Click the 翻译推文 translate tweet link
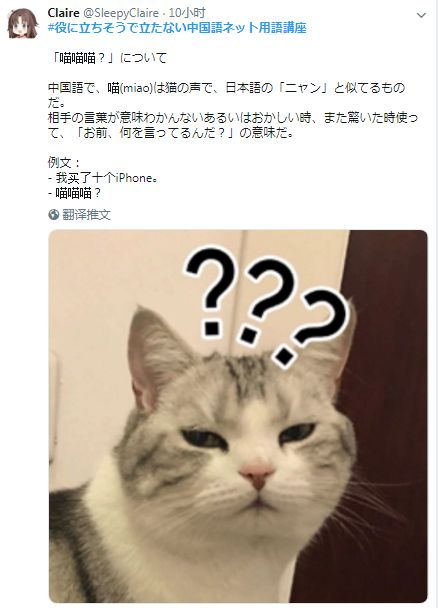The width and height of the screenshot is (438, 608). (x=86, y=214)
